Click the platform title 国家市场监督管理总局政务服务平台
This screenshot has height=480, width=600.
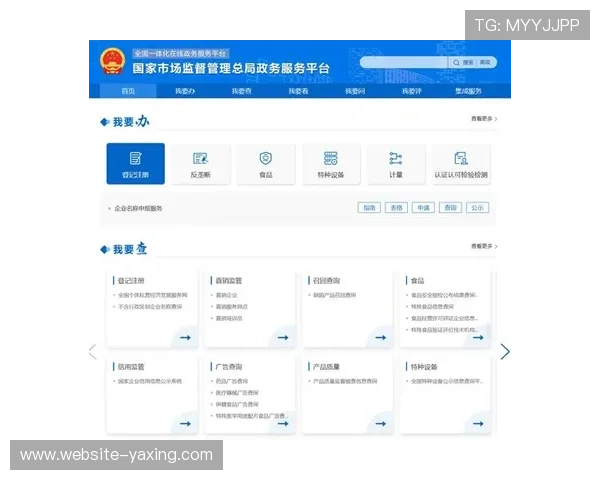pos(231,68)
